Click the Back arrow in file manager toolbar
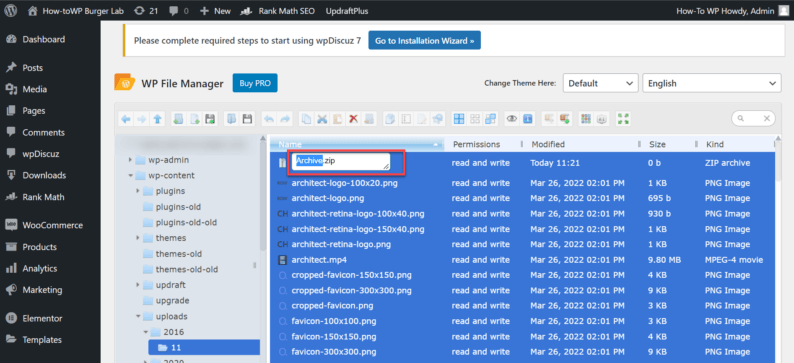The width and height of the screenshot is (794, 363). [x=126, y=119]
